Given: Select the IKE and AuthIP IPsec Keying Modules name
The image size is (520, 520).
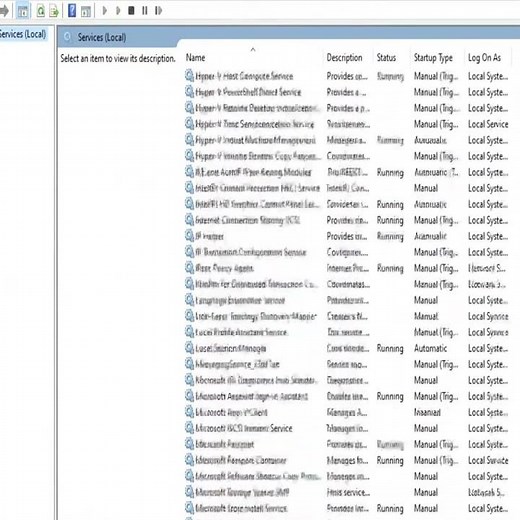Looking at the screenshot, I should 253,172.
